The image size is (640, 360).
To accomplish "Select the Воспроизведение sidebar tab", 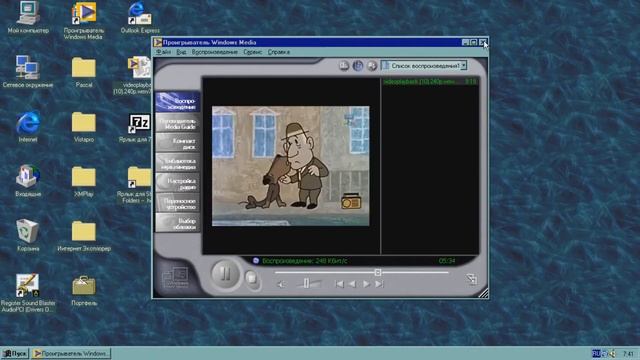I will [178, 102].
